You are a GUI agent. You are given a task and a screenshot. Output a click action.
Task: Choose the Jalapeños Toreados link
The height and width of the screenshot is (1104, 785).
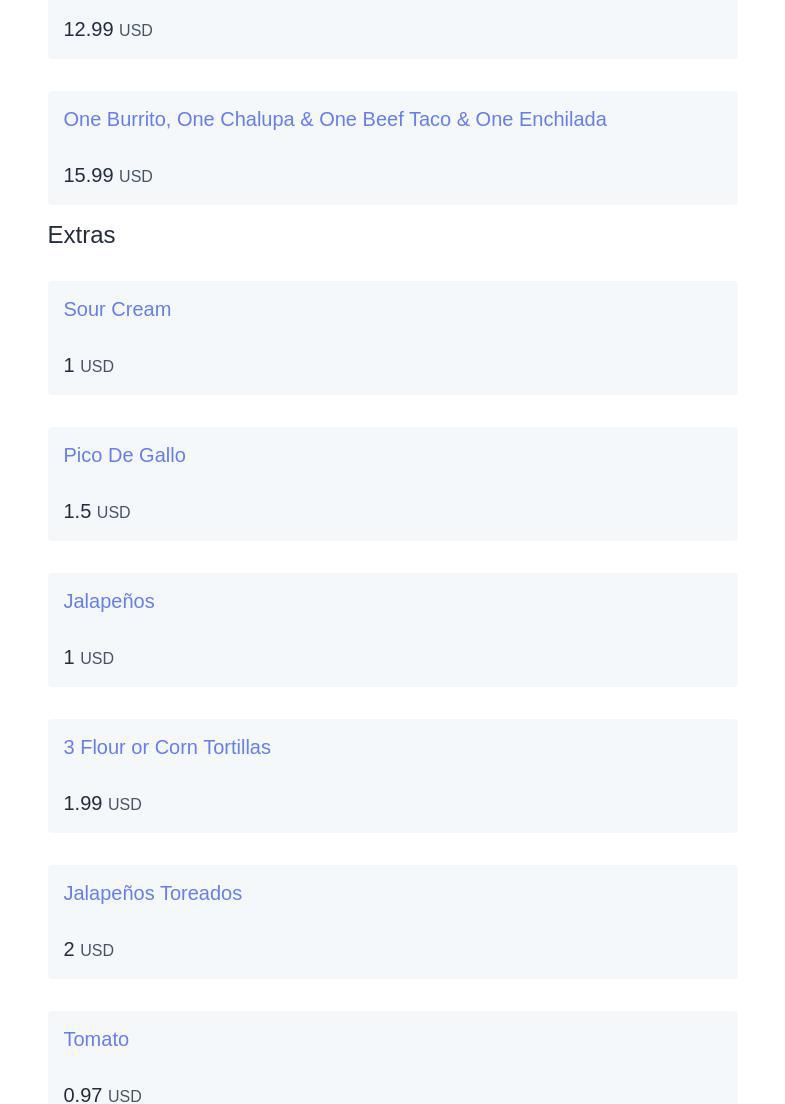click(152, 893)
